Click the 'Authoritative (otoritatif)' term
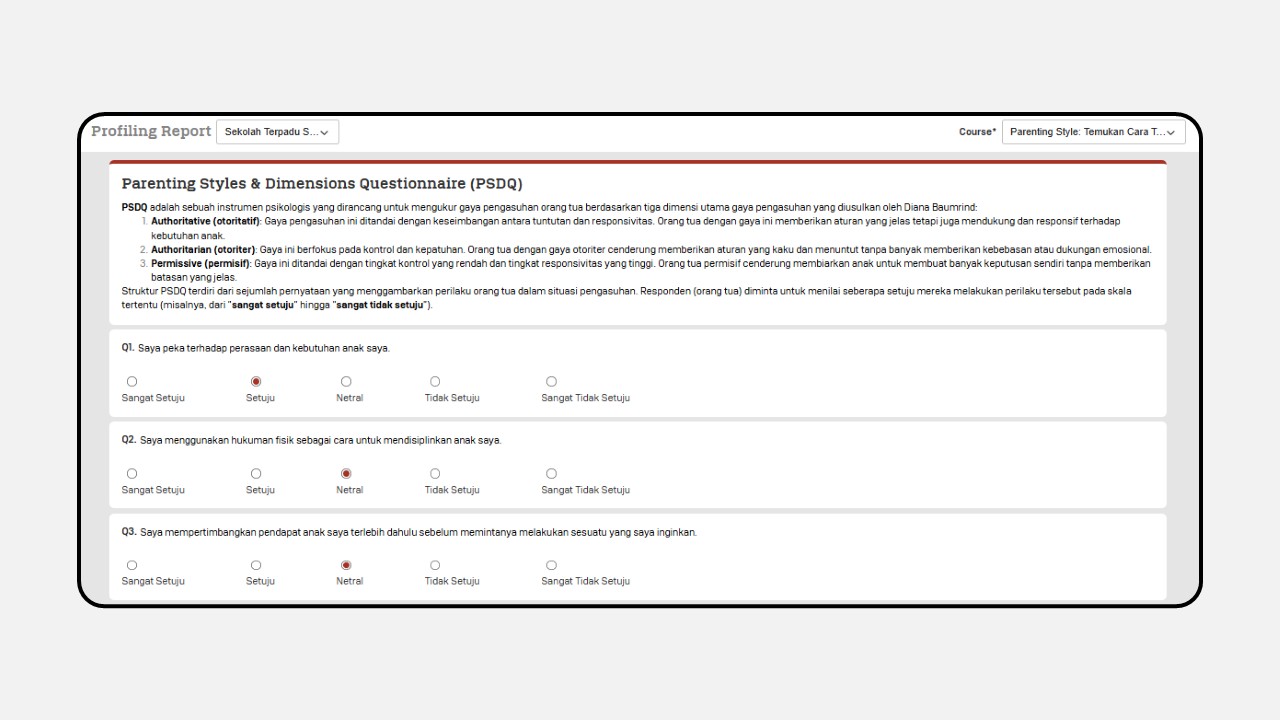This screenshot has height=720, width=1280. (206, 221)
